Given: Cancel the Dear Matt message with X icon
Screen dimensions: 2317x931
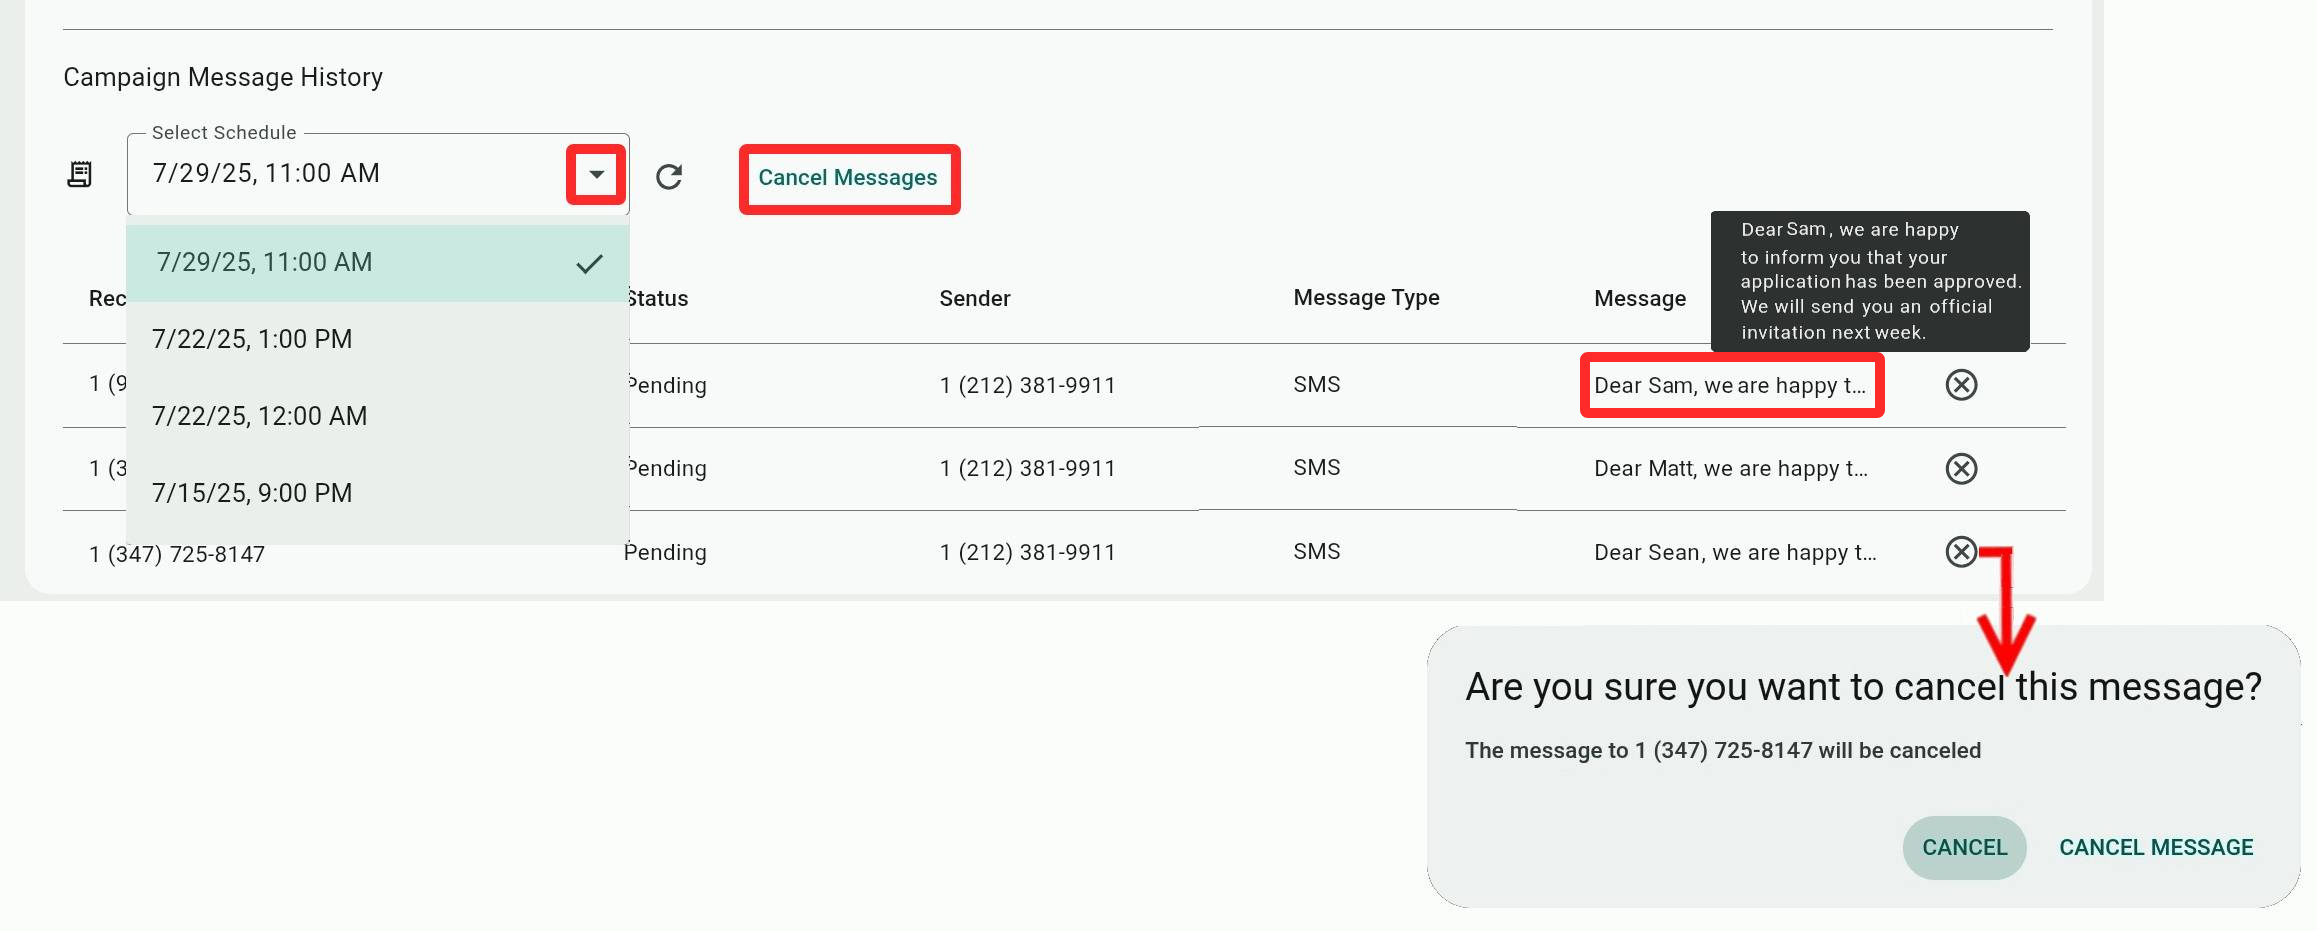Looking at the screenshot, I should pos(1961,469).
